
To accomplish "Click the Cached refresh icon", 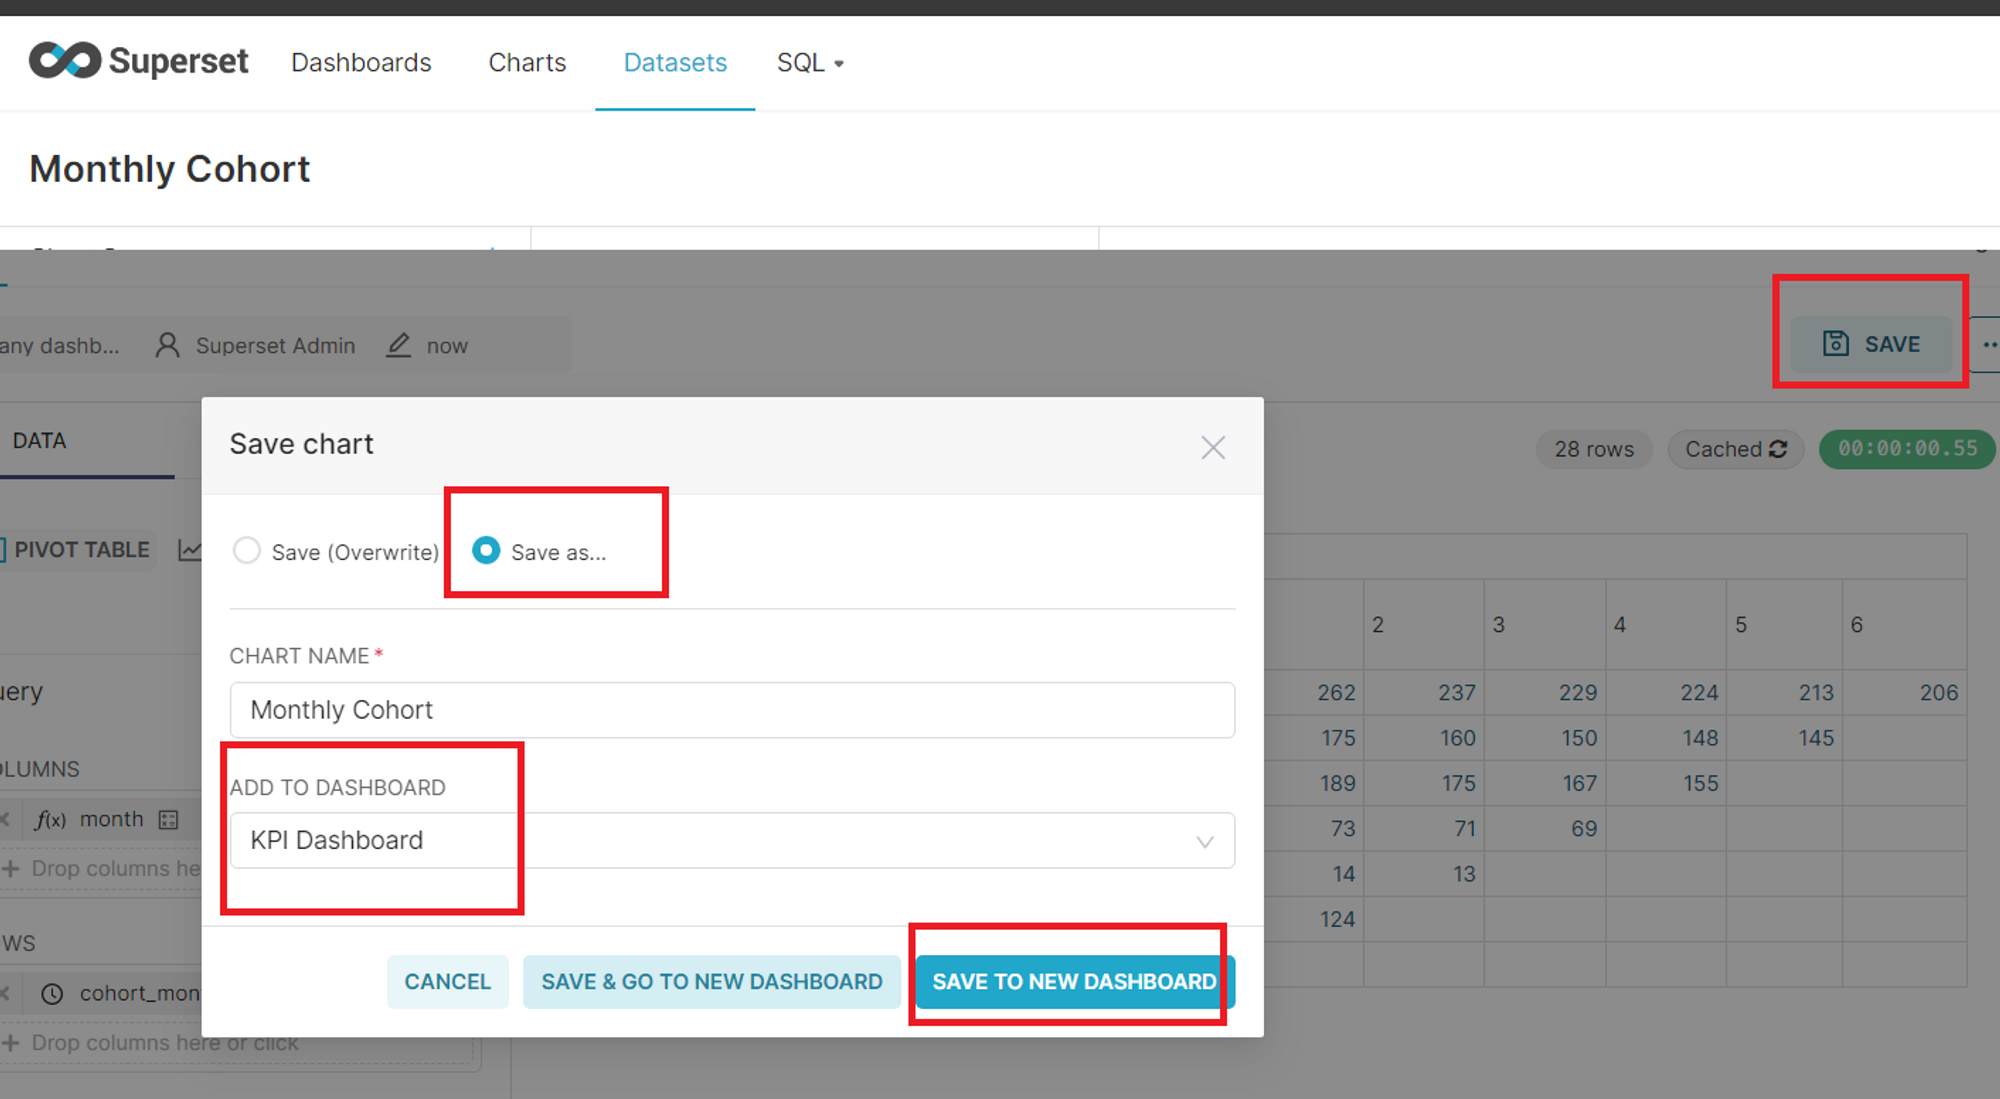I will click(1778, 449).
